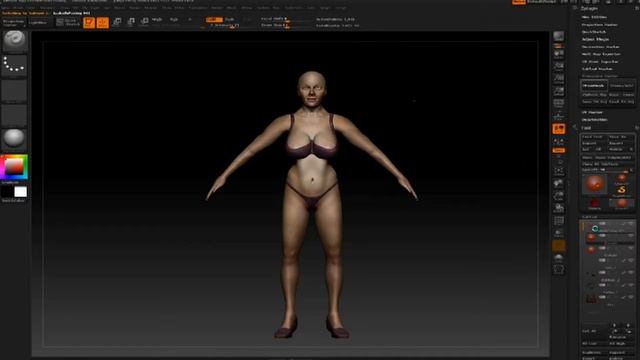640x360 pixels.
Task: Expand UV Master submenu
Action: [x=592, y=112]
